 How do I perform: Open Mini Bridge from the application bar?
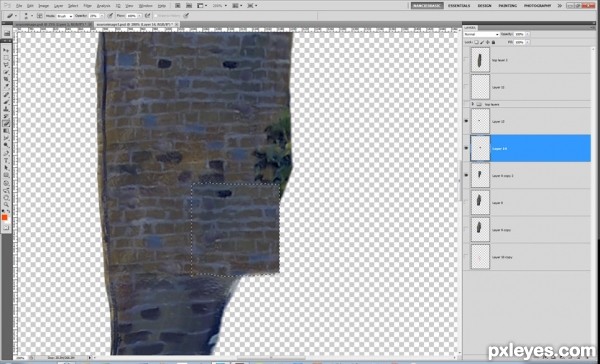[189, 6]
